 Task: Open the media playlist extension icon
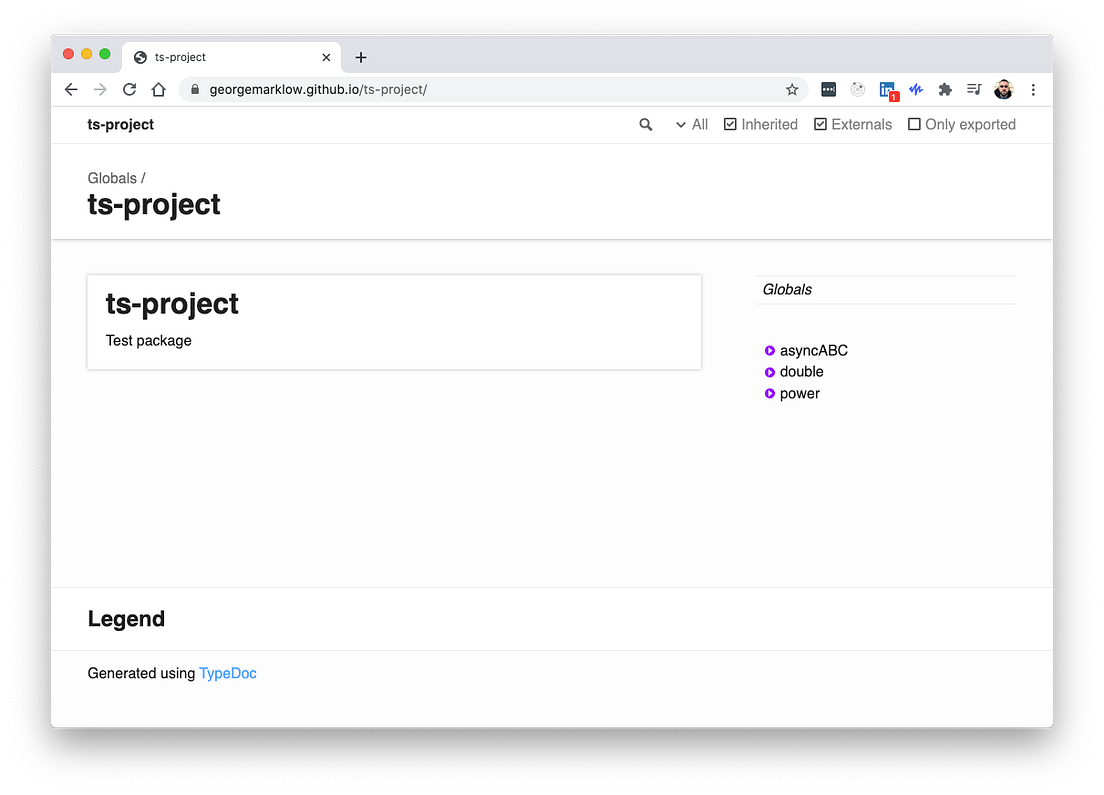pos(973,89)
